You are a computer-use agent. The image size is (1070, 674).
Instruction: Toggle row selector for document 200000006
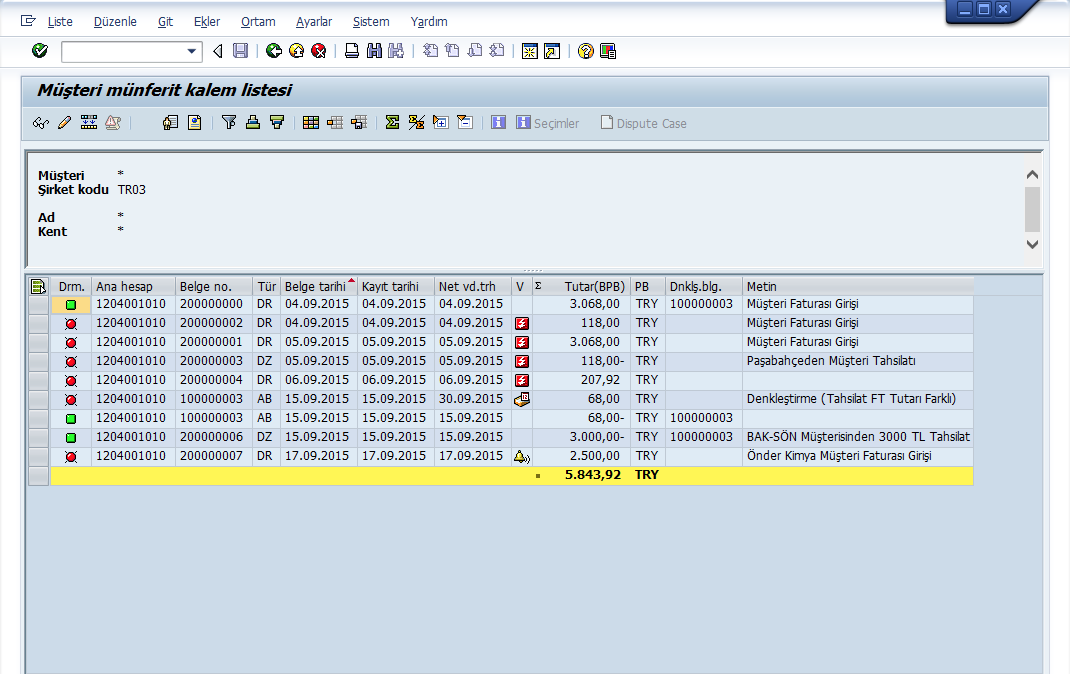[x=39, y=437]
